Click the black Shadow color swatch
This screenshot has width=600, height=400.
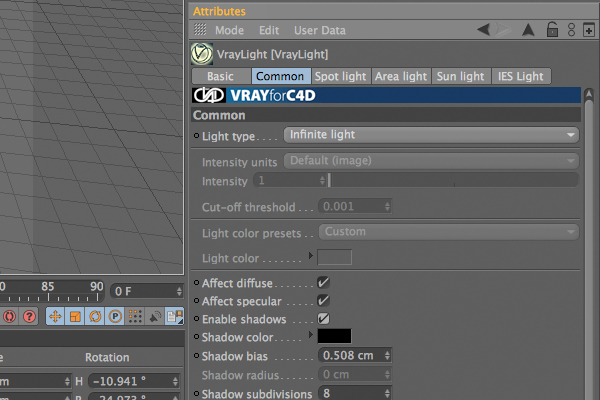[334, 336]
